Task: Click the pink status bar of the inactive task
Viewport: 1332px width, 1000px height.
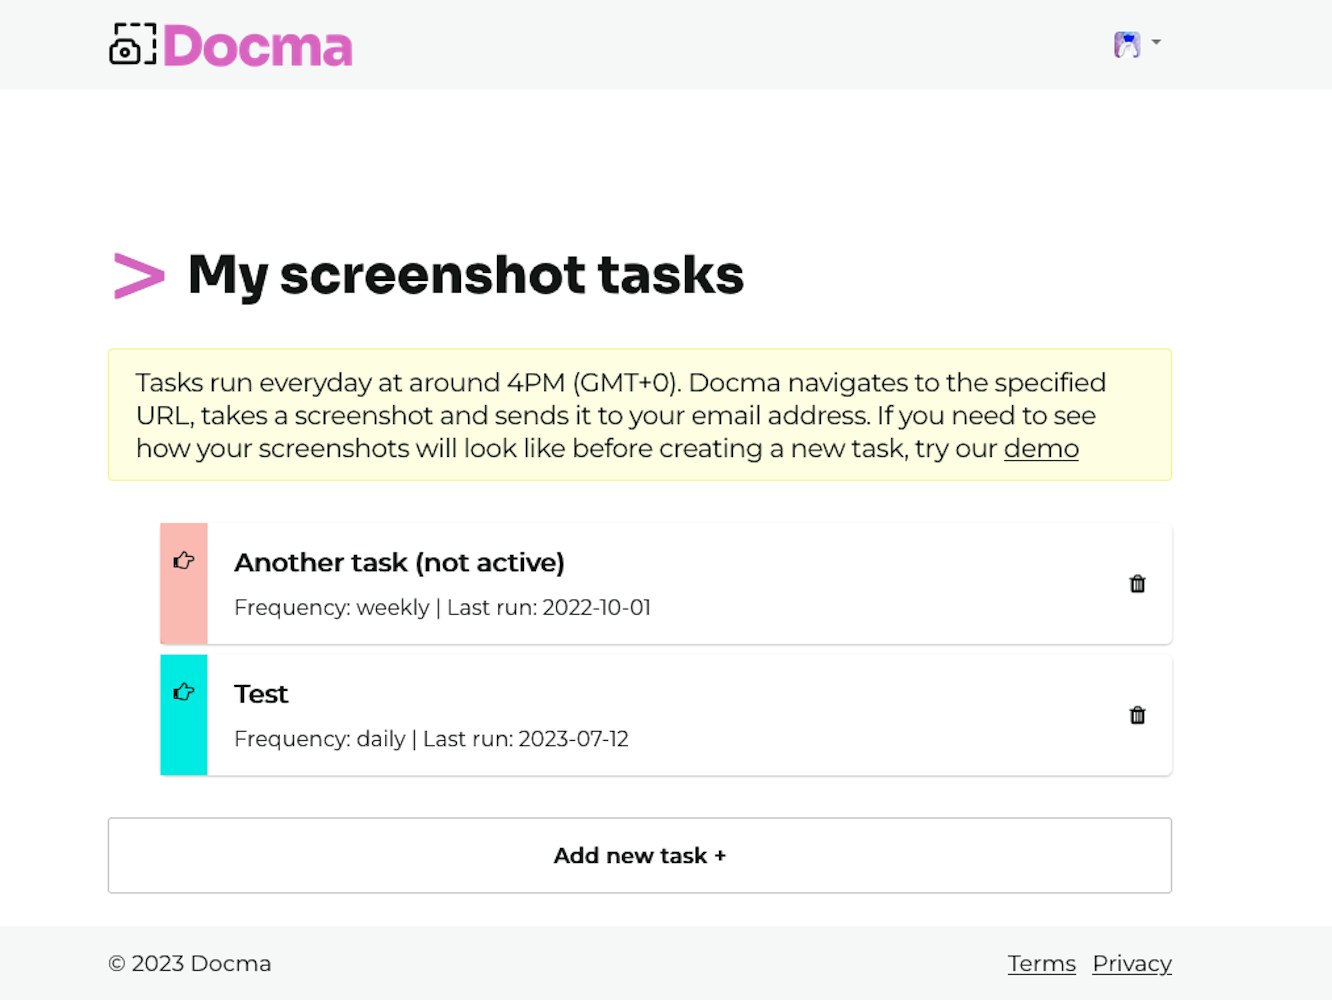Action: coord(184,583)
